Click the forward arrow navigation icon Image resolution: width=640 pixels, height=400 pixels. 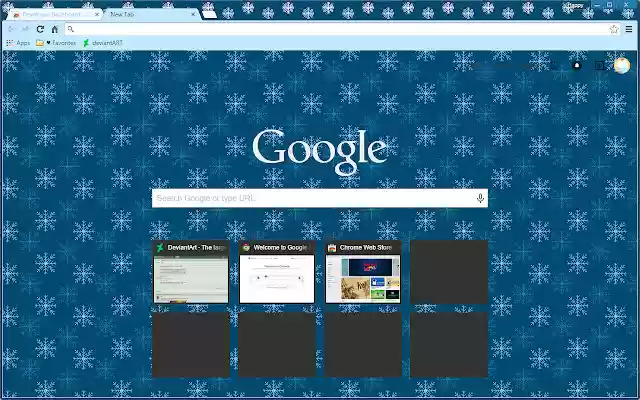pyautogui.click(x=25, y=29)
